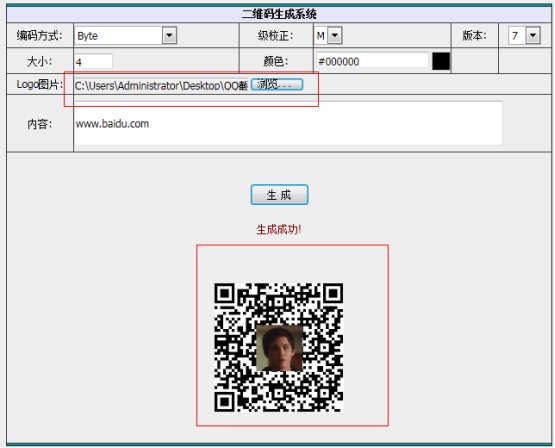The height and width of the screenshot is (448, 555).
Task: Click the 生成 generate button
Action: pos(279,195)
